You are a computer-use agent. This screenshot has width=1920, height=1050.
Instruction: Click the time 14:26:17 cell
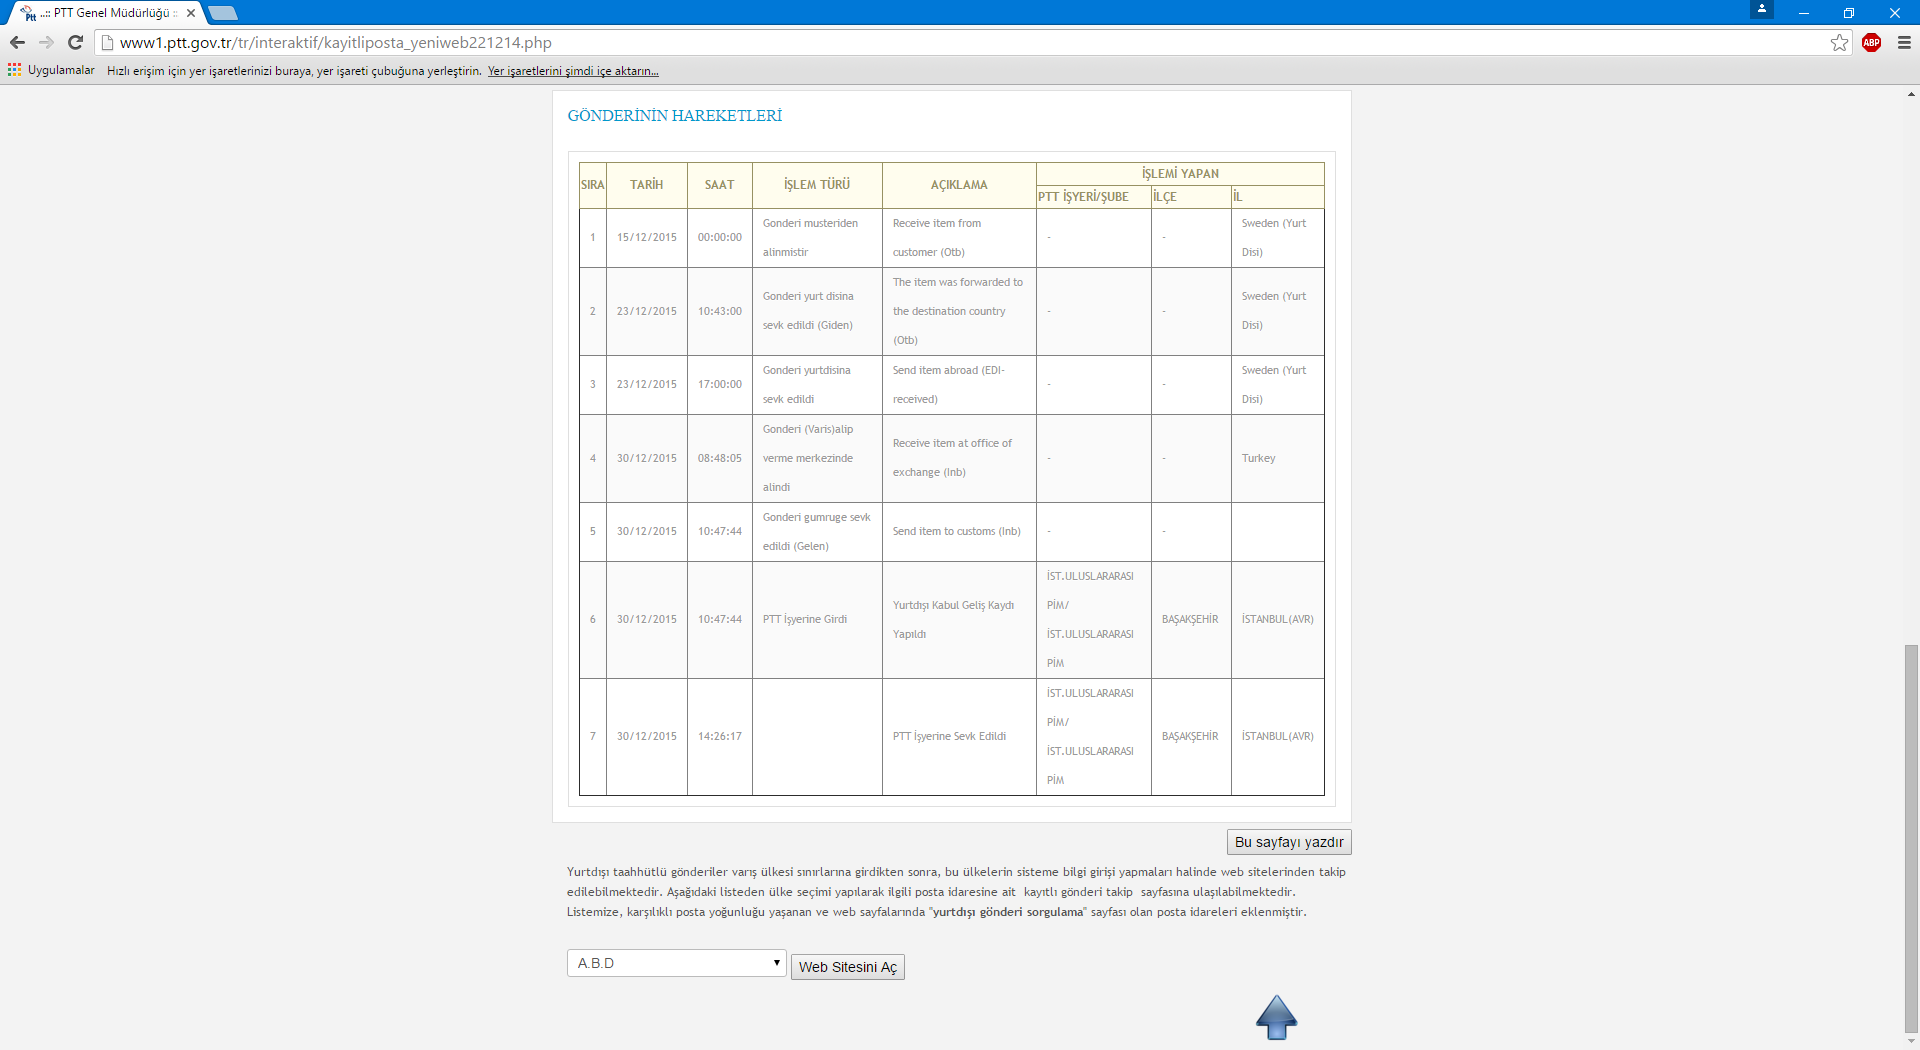pyautogui.click(x=719, y=737)
